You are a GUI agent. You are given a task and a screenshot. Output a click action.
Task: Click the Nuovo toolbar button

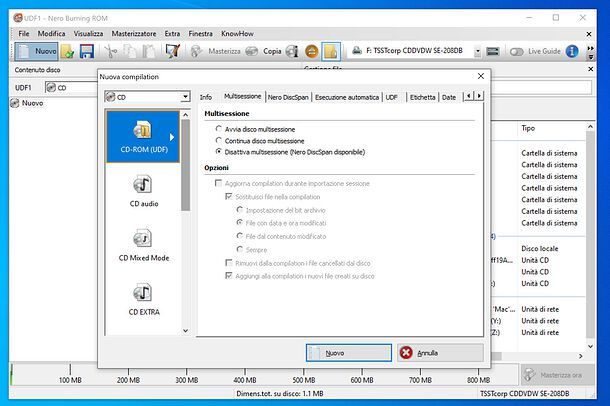click(37, 51)
